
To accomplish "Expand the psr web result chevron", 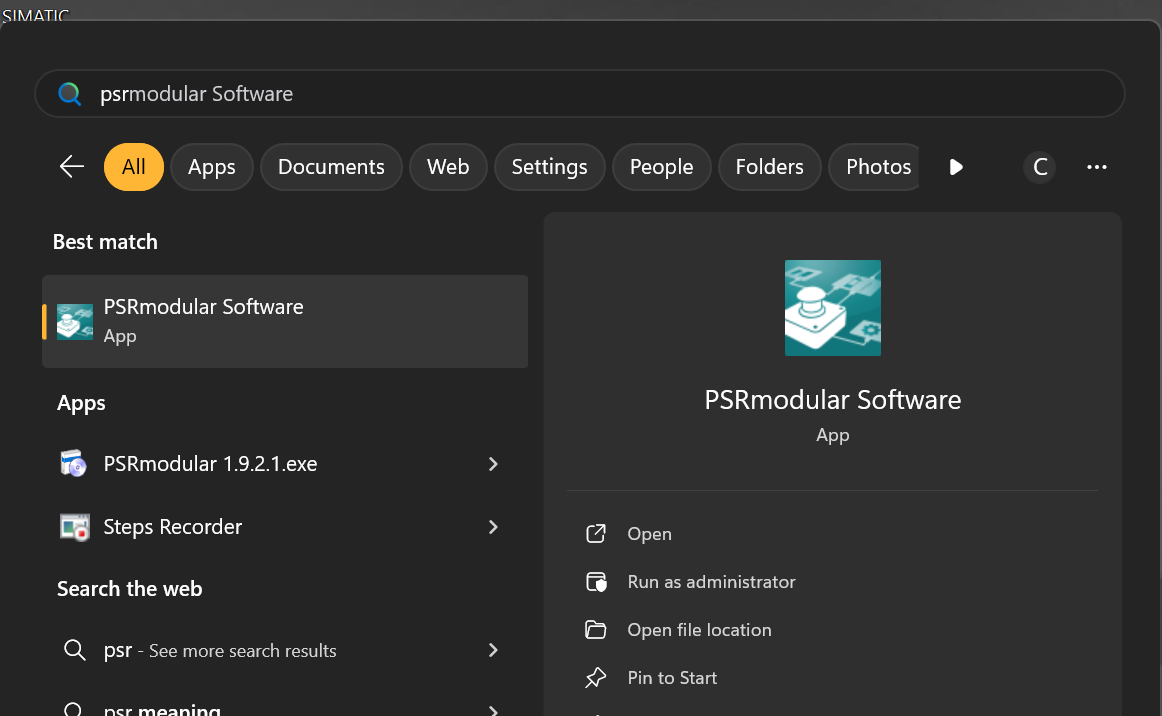I will [493, 650].
